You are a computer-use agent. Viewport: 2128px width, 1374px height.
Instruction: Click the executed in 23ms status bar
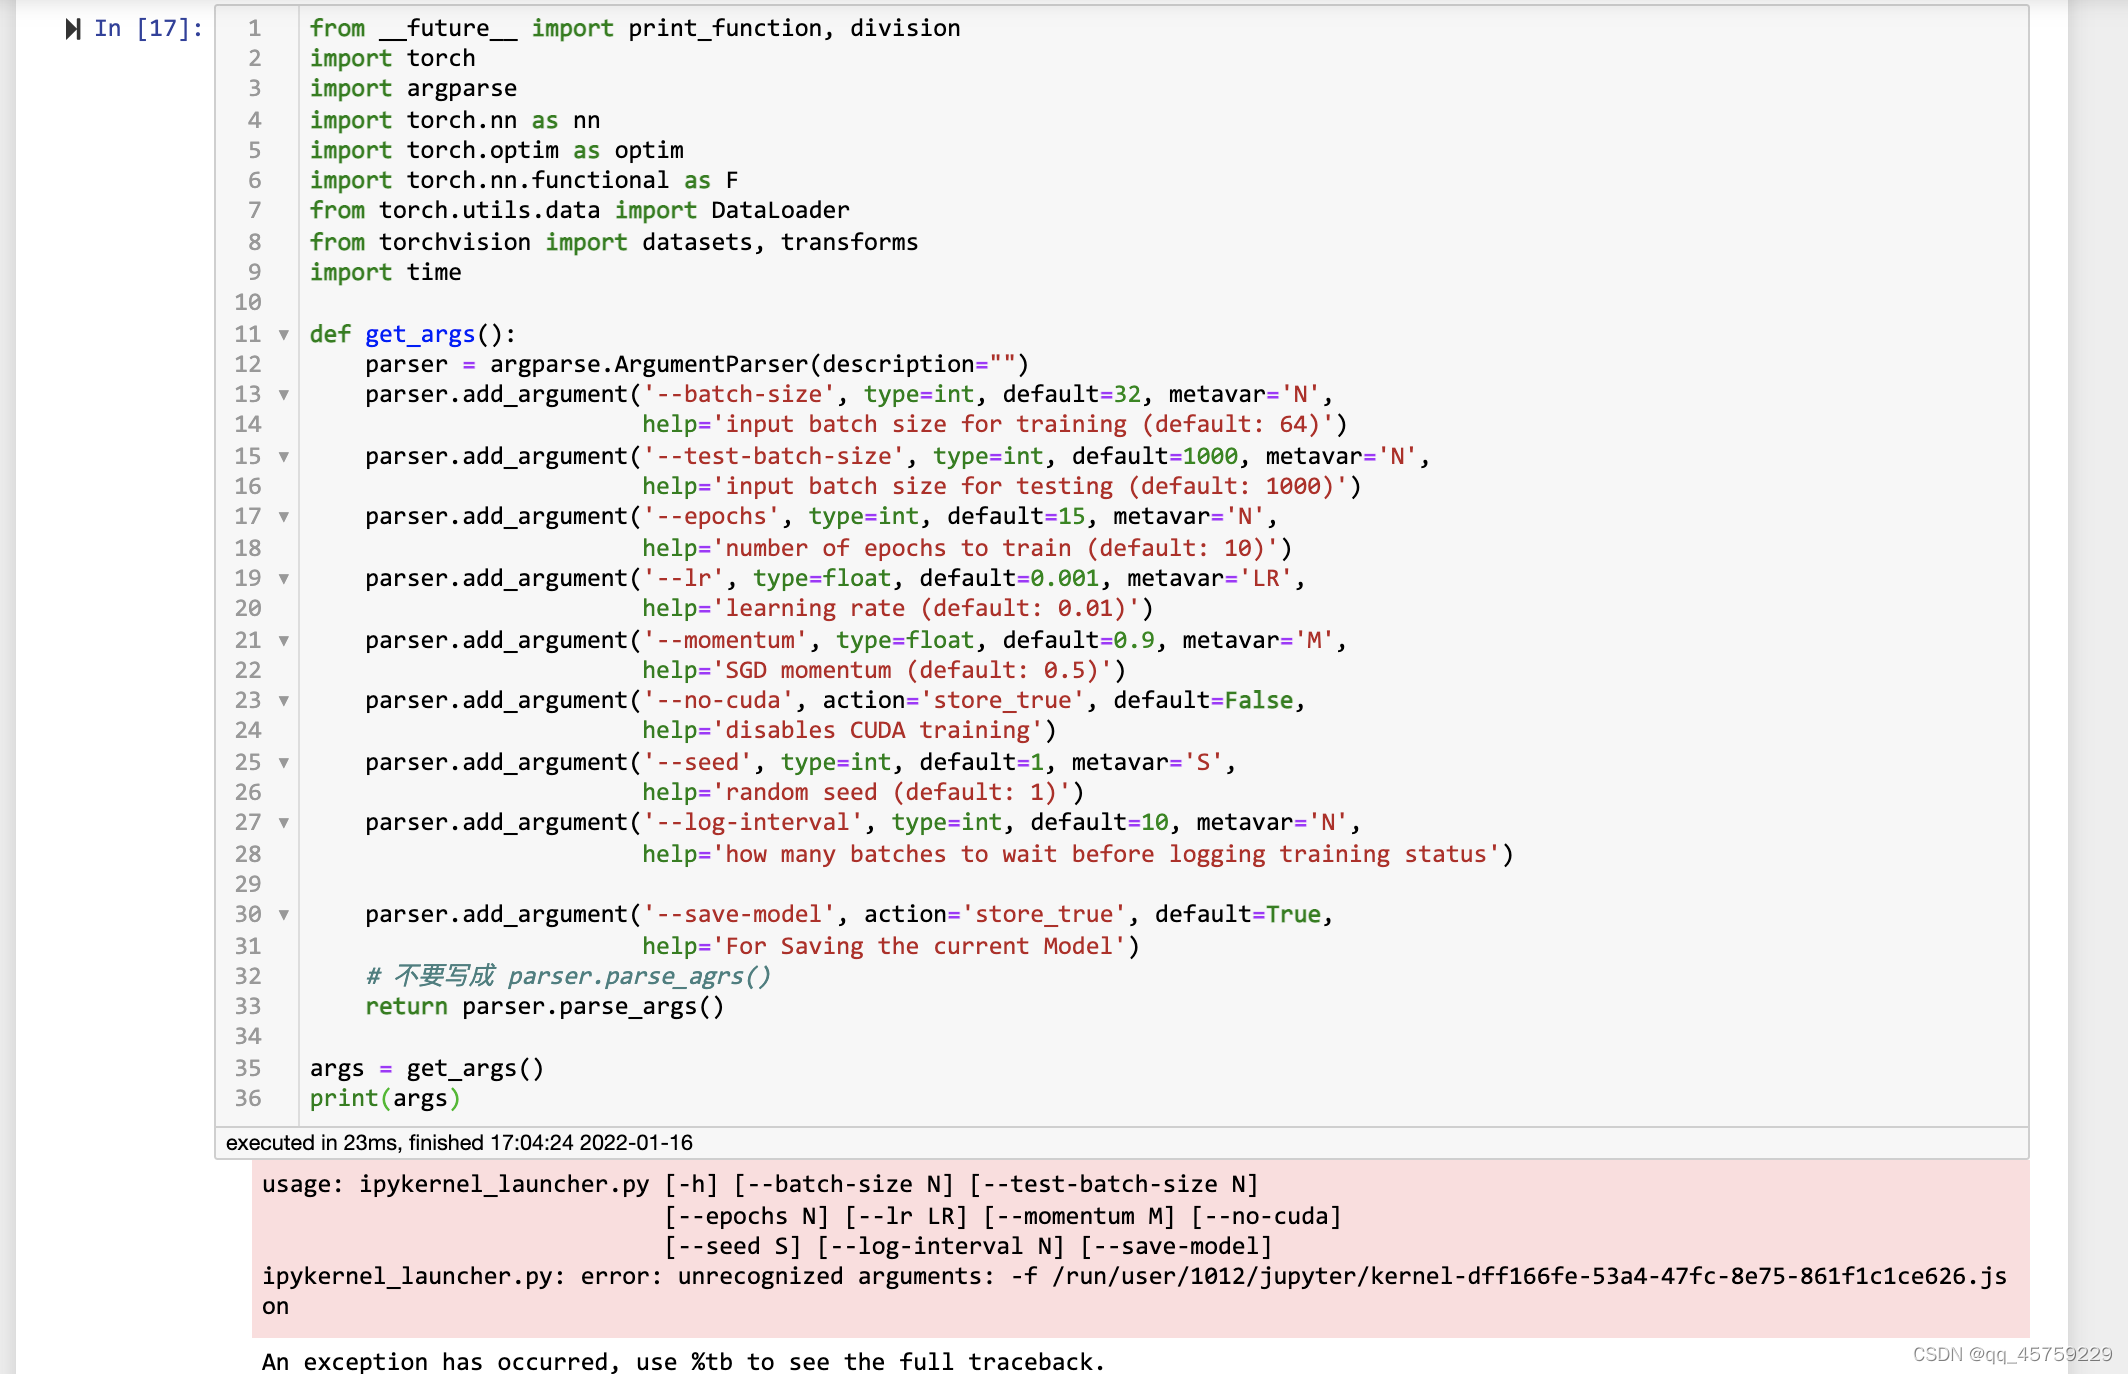[x=460, y=1142]
